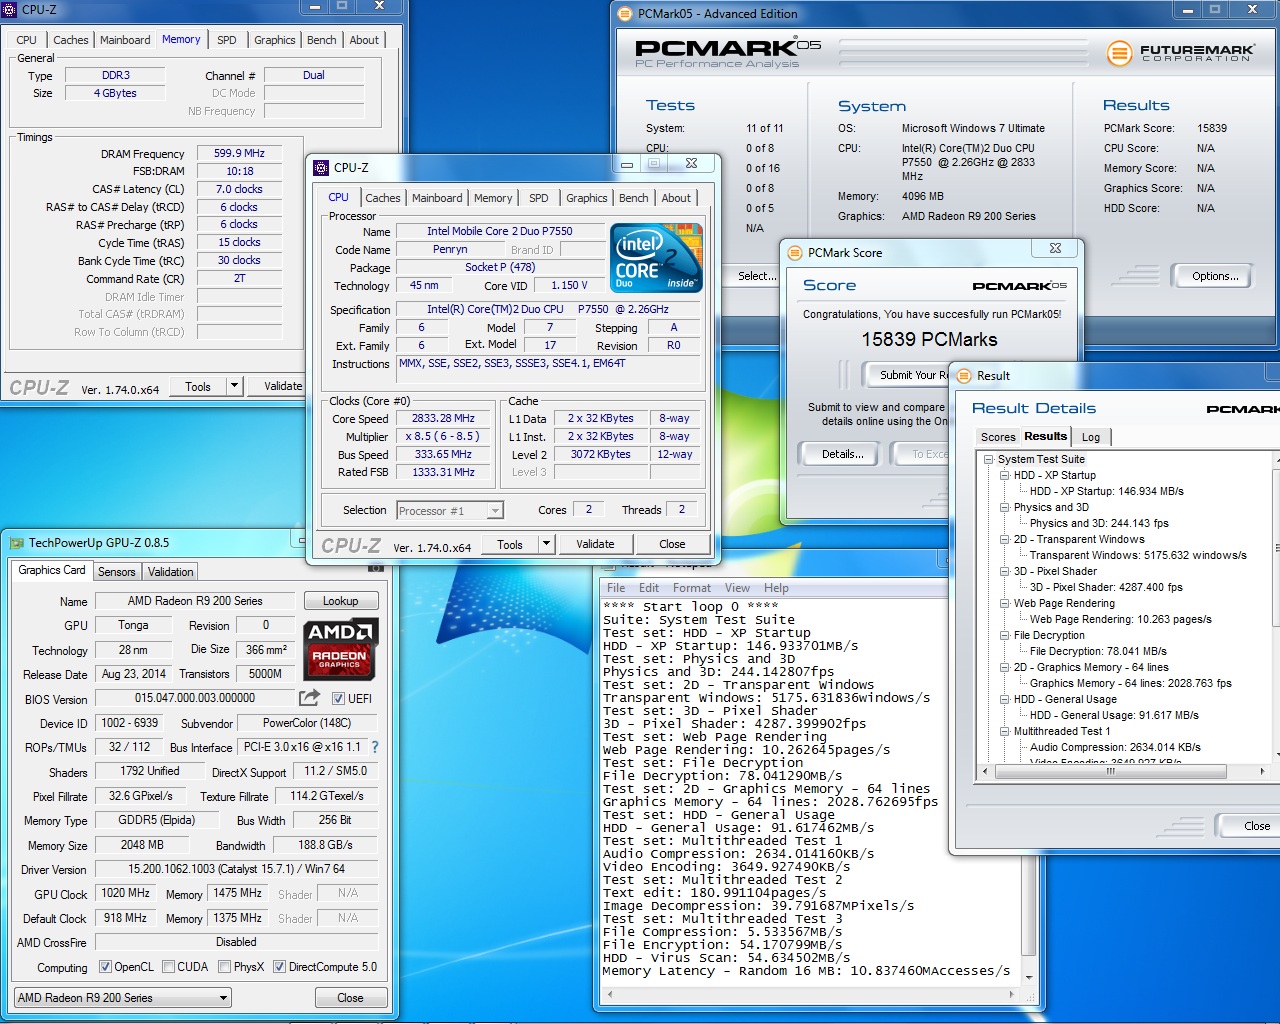Select 'Physics and 3D: 244.143 fps' row
Screen dimensions: 1280x1024
[1099, 523]
